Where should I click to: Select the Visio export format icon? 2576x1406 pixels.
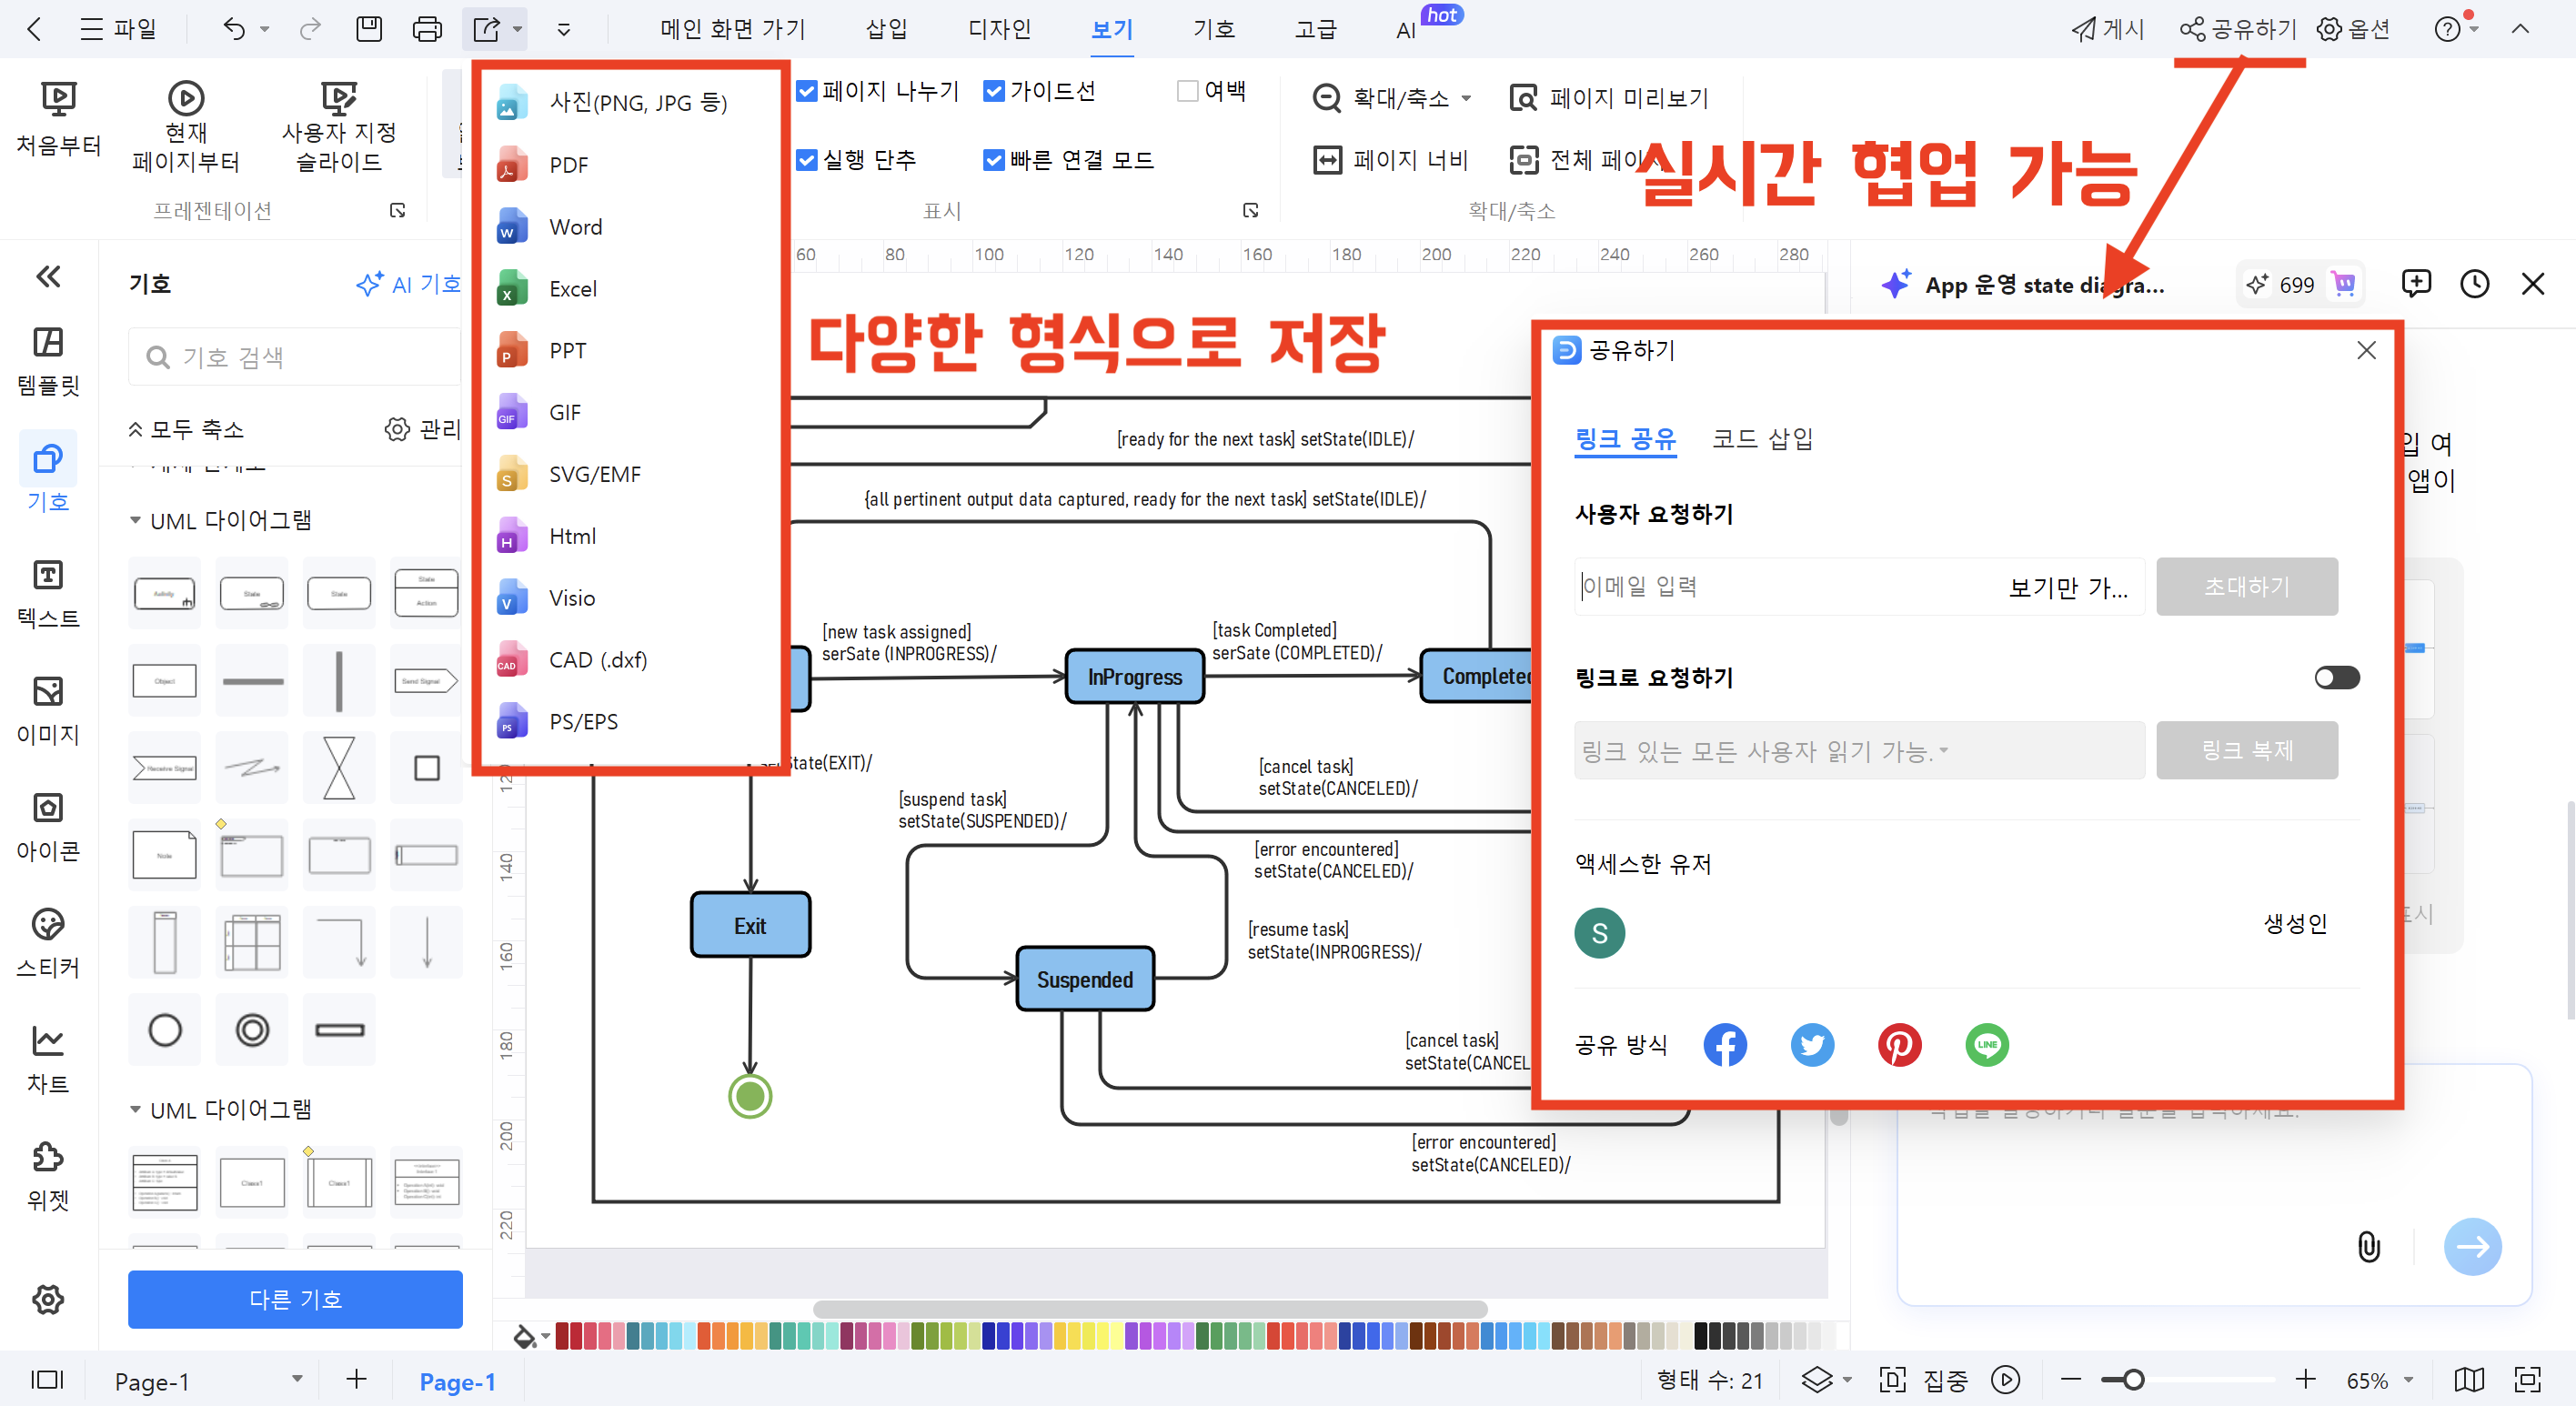tap(511, 598)
